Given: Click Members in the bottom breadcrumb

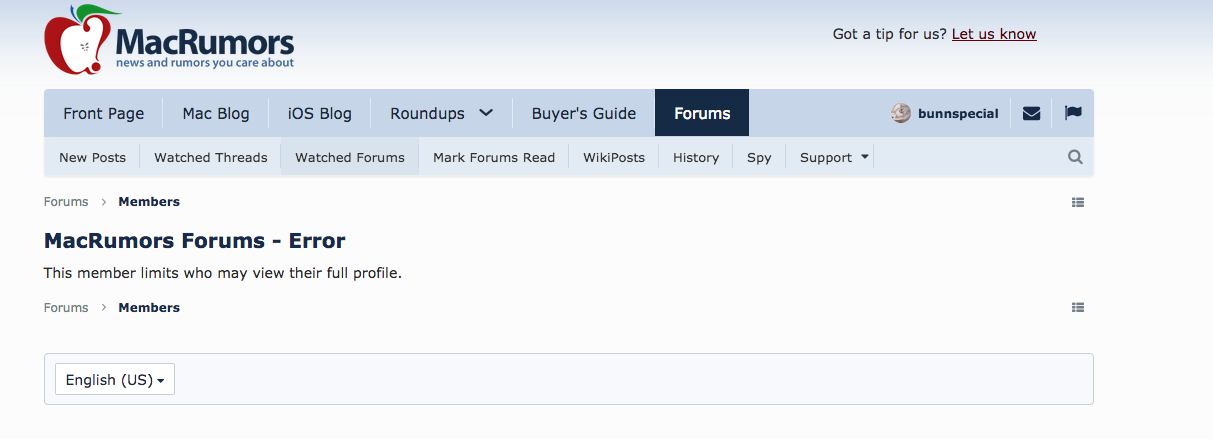Looking at the screenshot, I should coord(149,307).
